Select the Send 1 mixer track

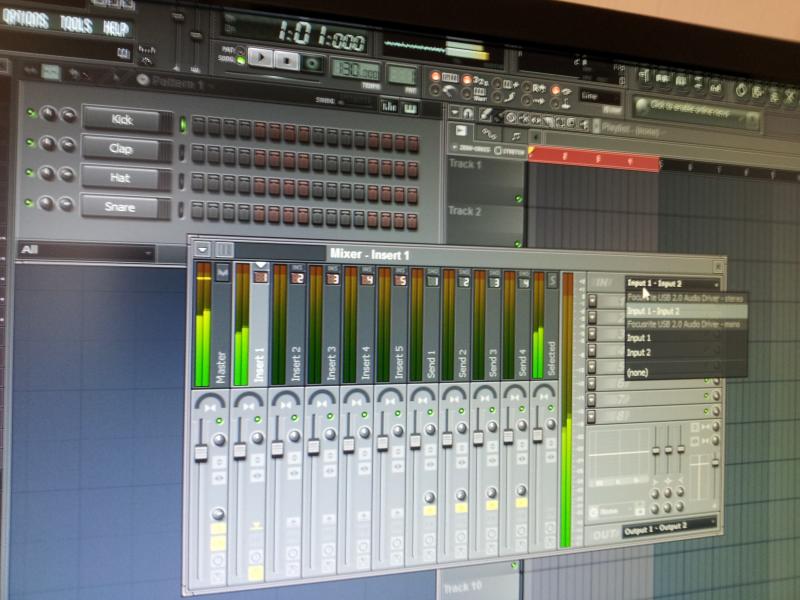click(424, 324)
